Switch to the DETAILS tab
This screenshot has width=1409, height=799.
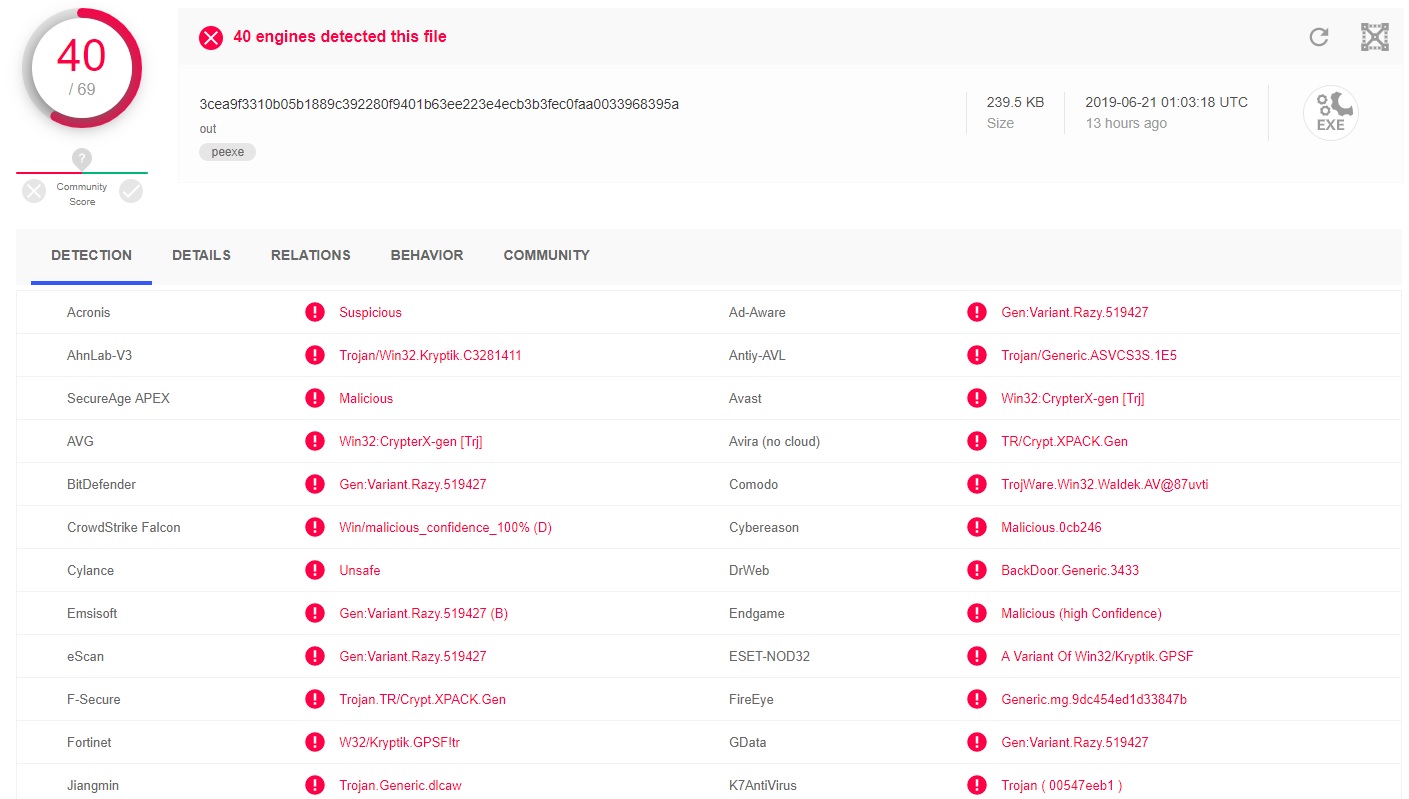(201, 255)
